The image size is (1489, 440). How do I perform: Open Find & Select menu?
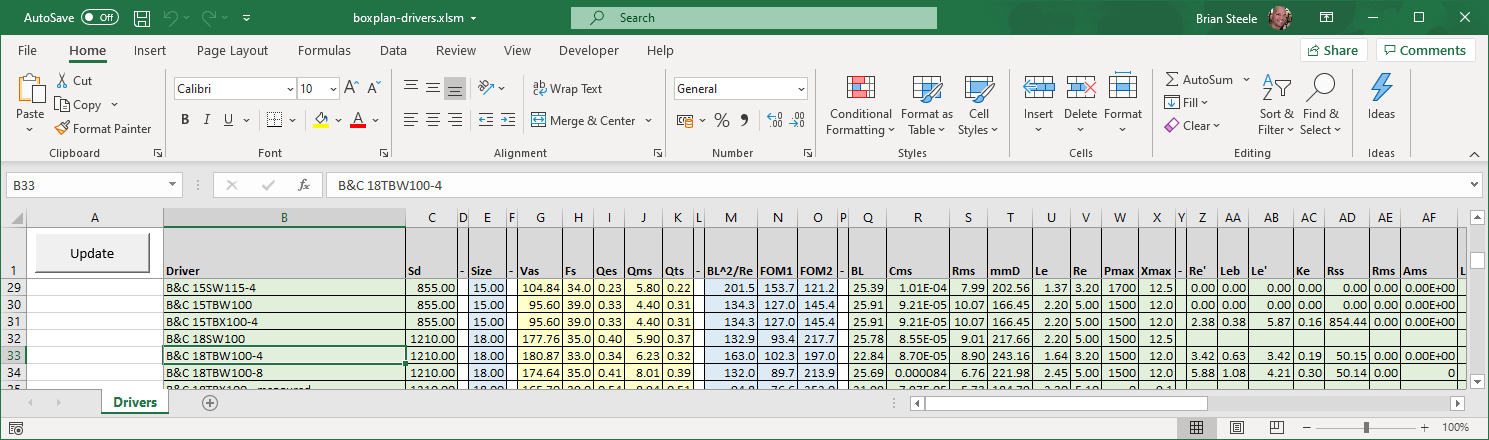(x=1320, y=105)
